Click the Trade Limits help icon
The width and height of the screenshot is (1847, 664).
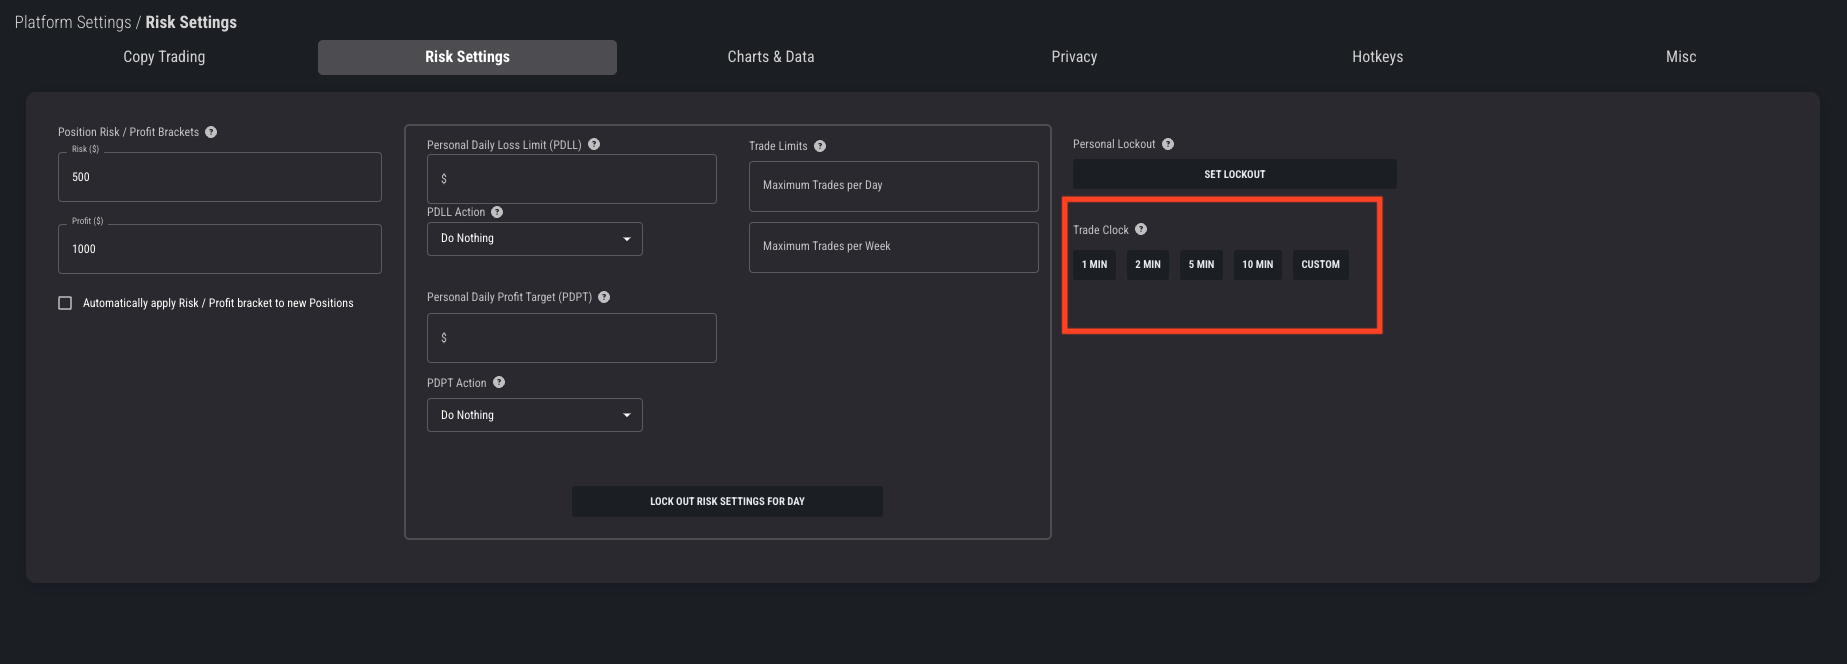820,146
